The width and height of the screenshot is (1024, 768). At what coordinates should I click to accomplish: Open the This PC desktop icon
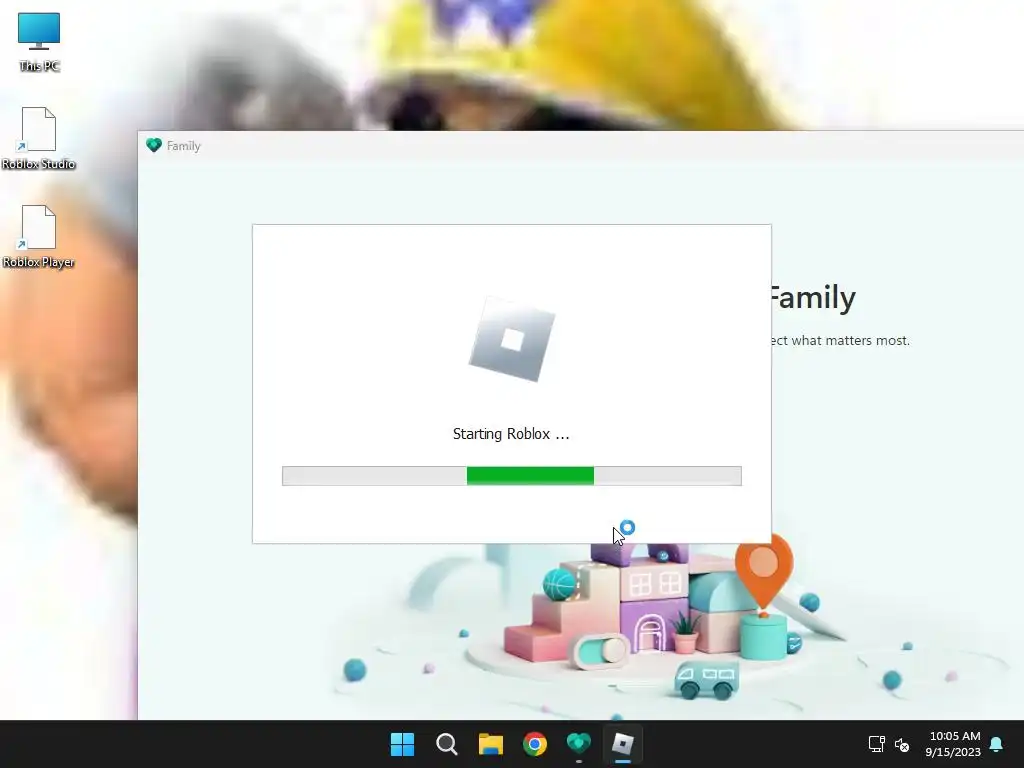click(39, 42)
